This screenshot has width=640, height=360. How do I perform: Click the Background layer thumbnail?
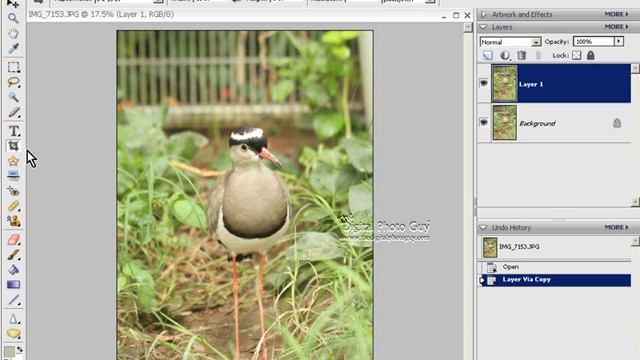504,122
